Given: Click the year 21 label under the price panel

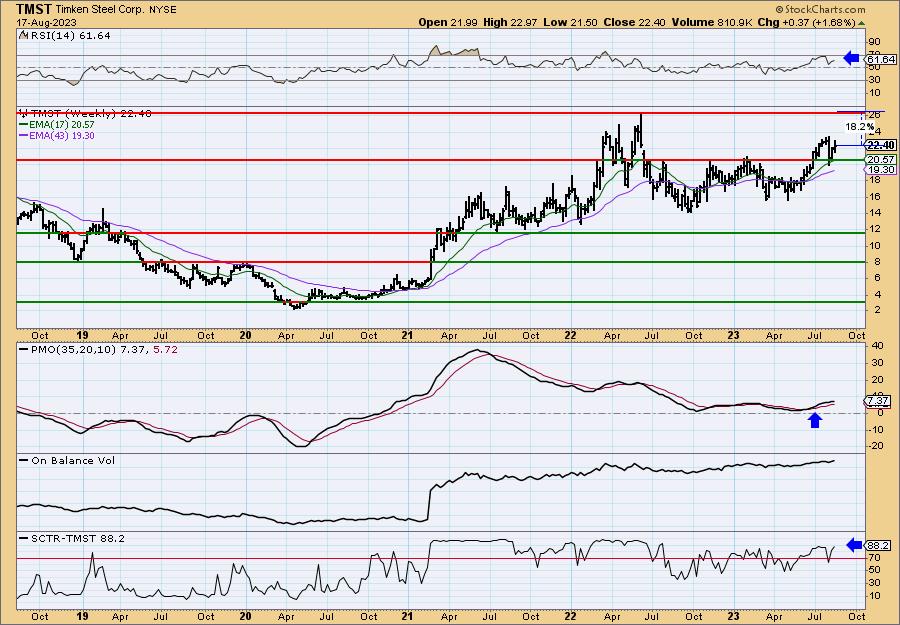Looking at the screenshot, I should 407,335.
